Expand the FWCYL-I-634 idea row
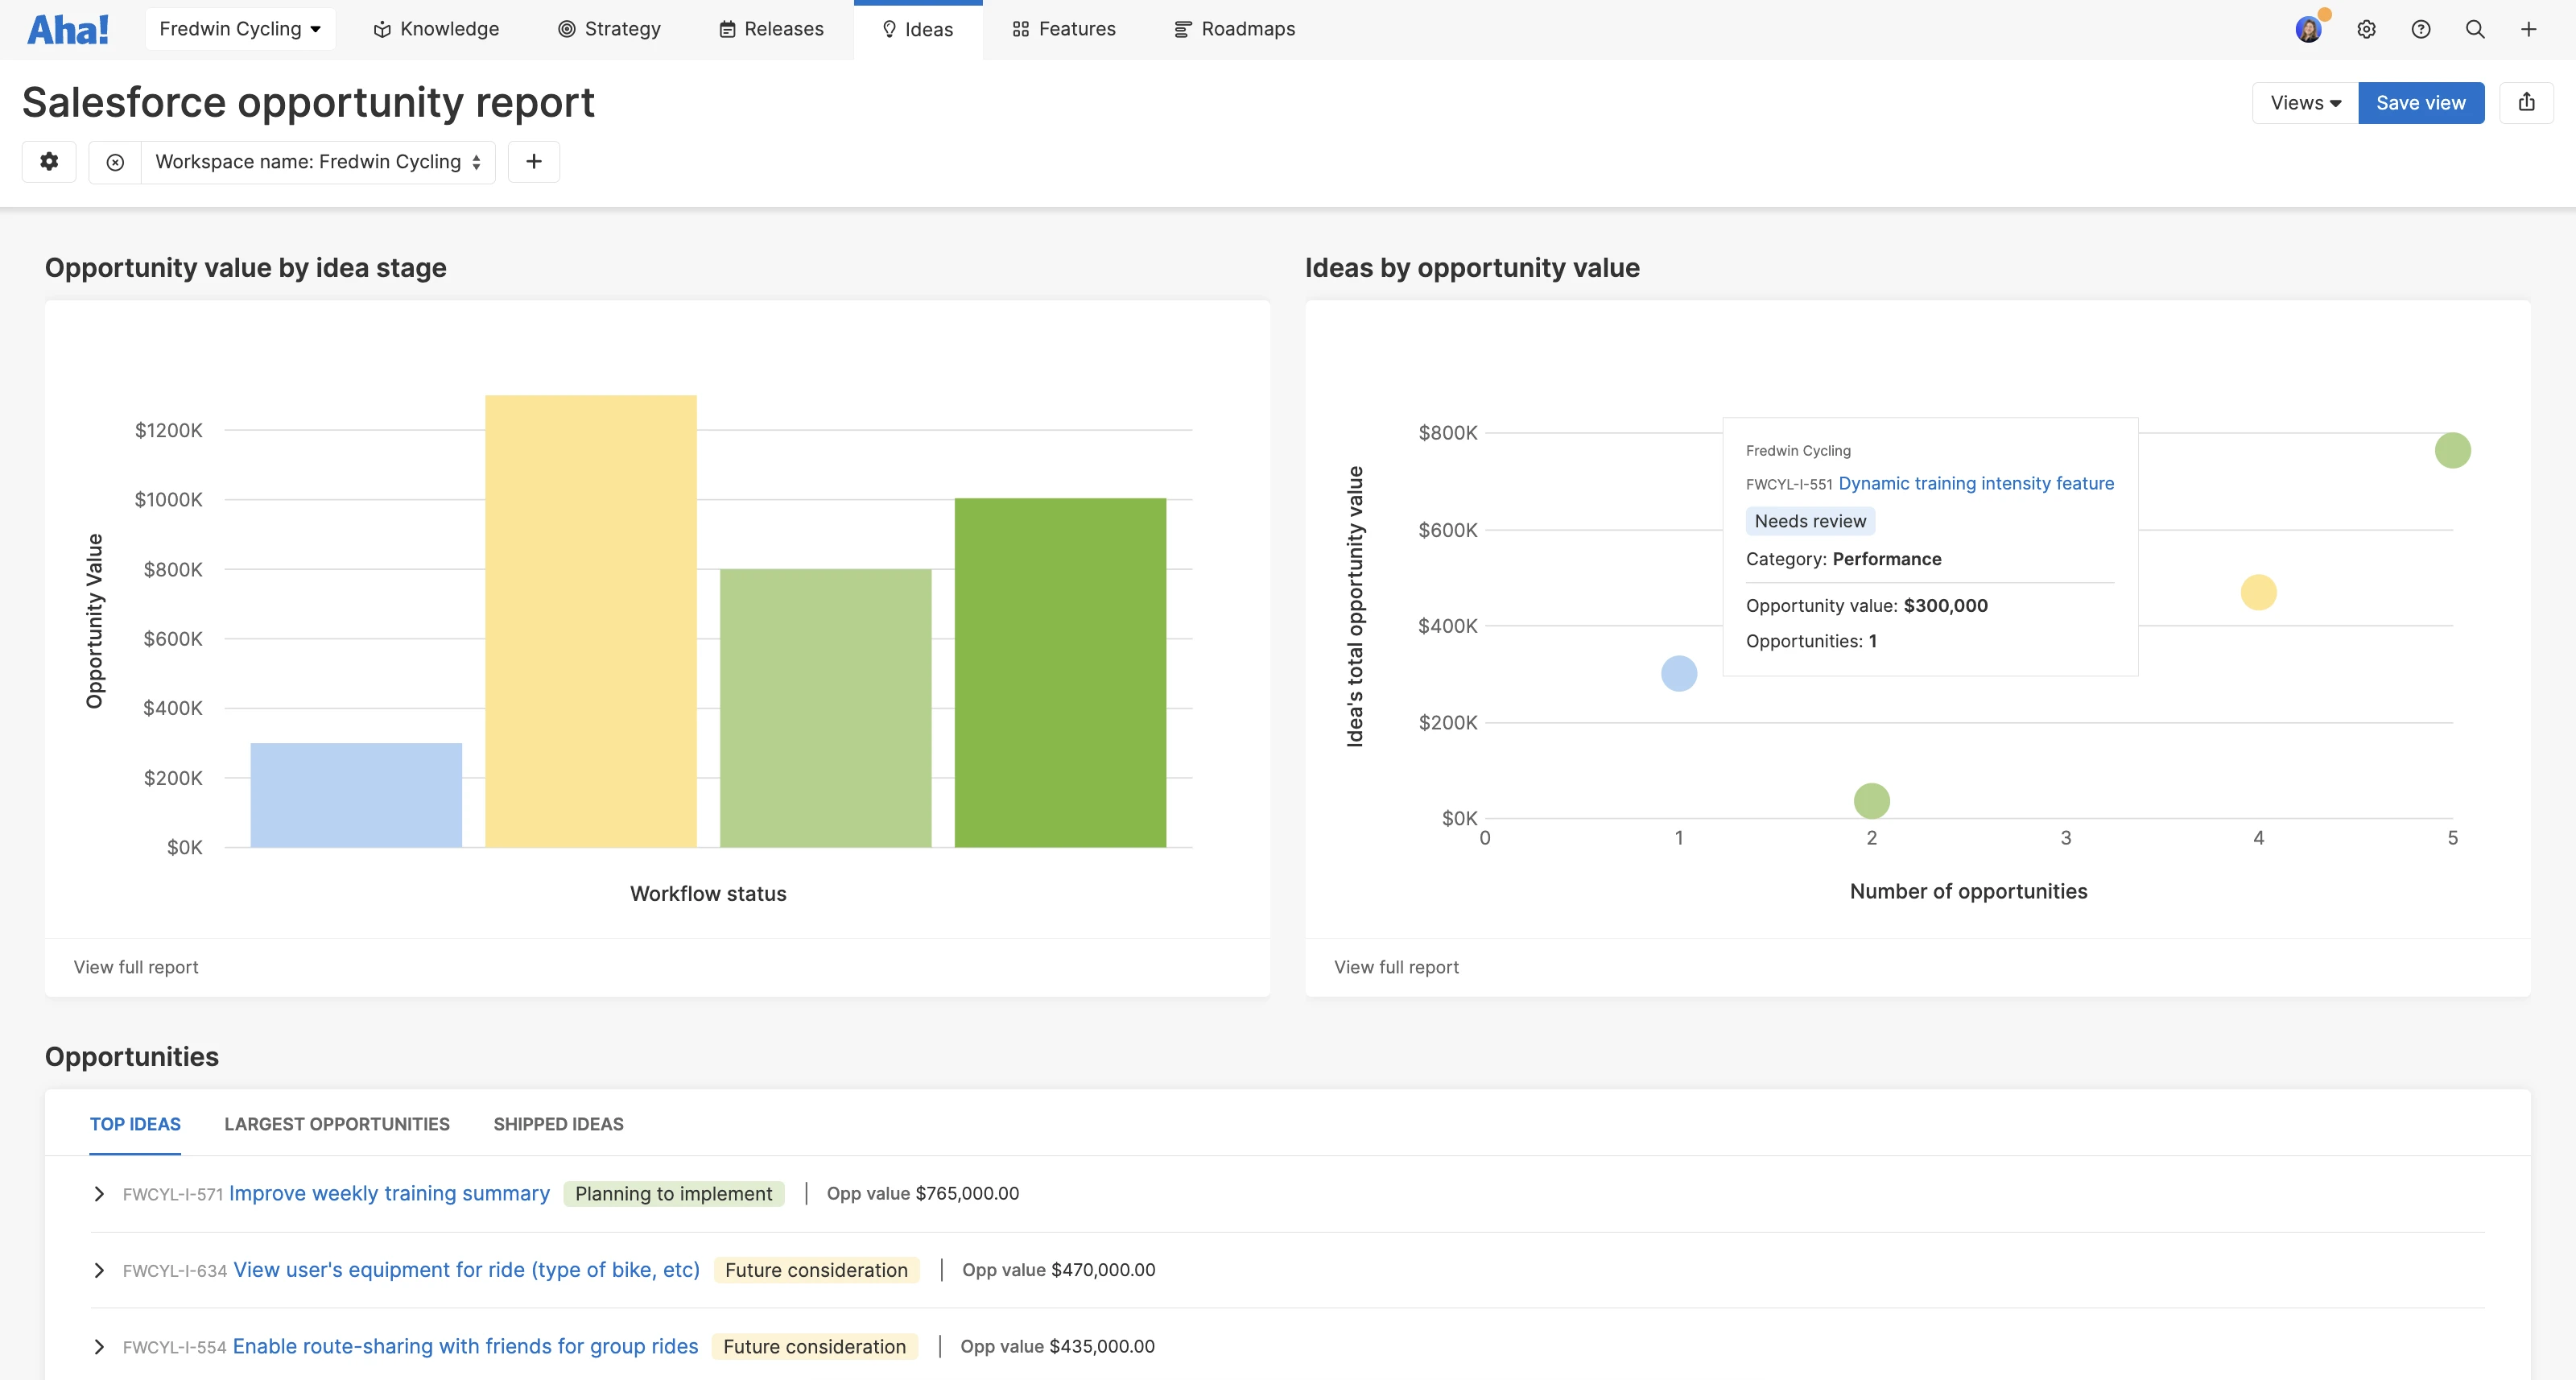Viewport: 2576px width, 1380px height. [99, 1270]
